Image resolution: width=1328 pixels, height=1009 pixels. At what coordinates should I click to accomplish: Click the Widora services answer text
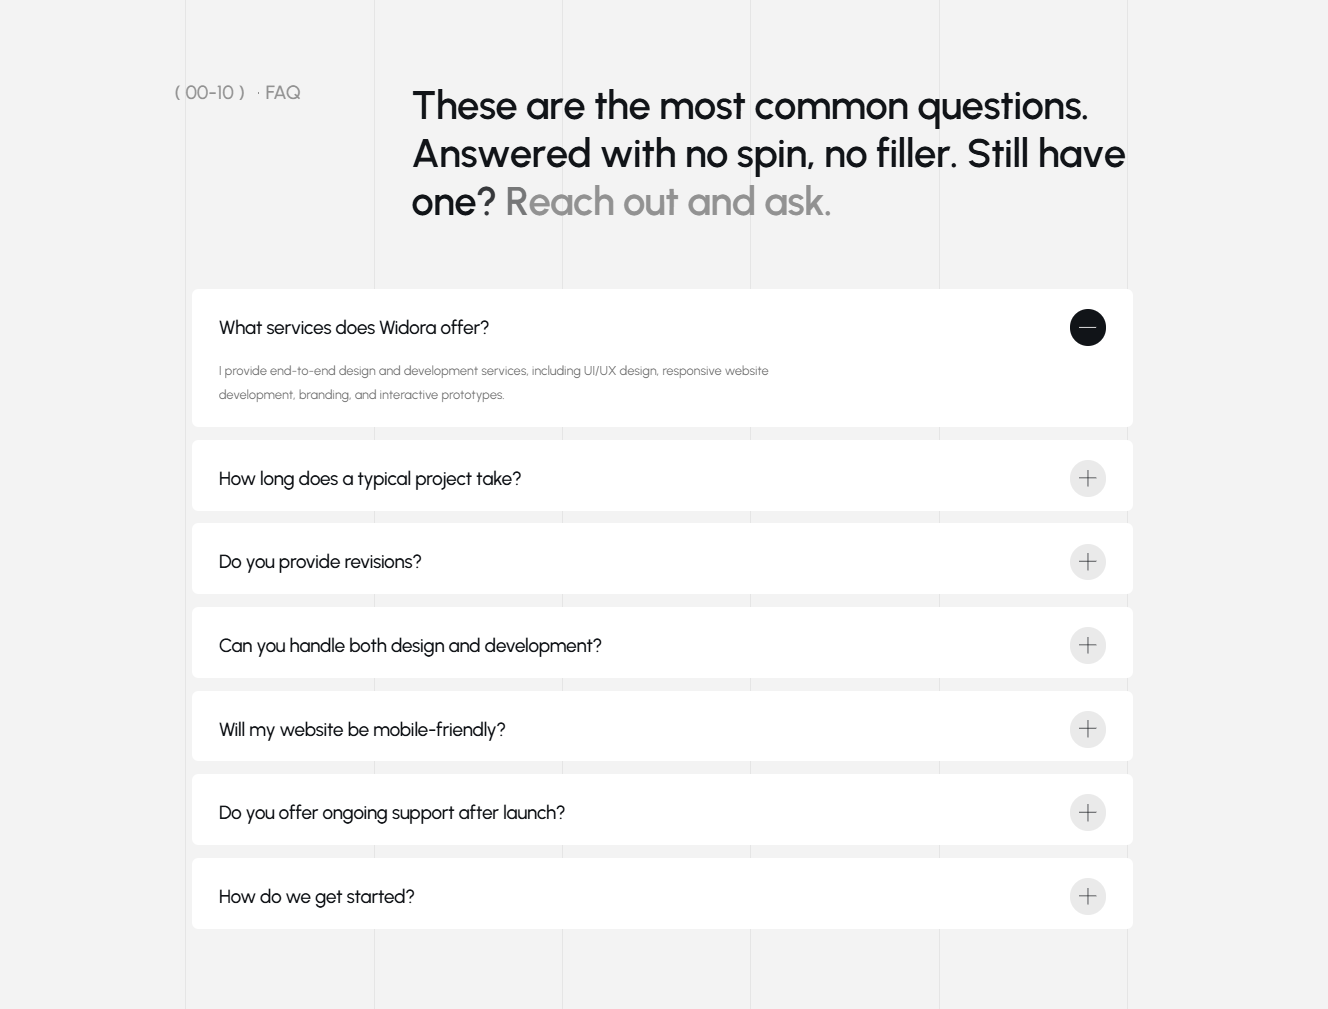(x=493, y=383)
